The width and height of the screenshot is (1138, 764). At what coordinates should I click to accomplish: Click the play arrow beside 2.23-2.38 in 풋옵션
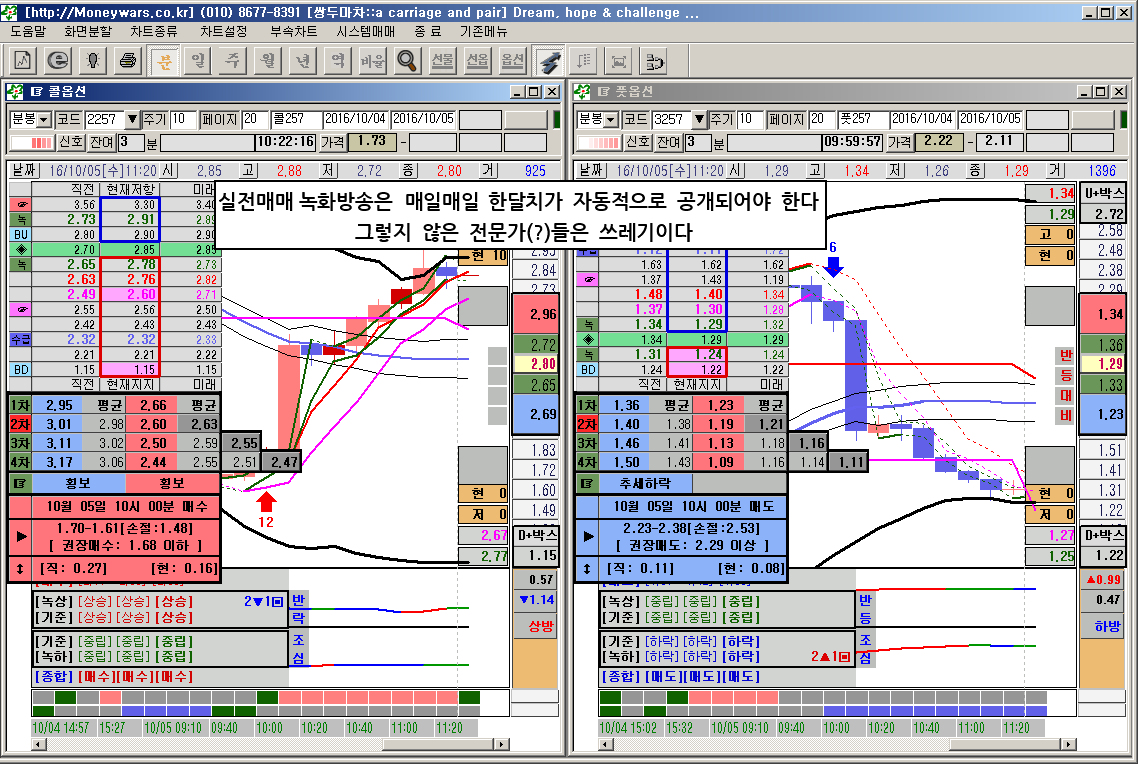coord(588,537)
